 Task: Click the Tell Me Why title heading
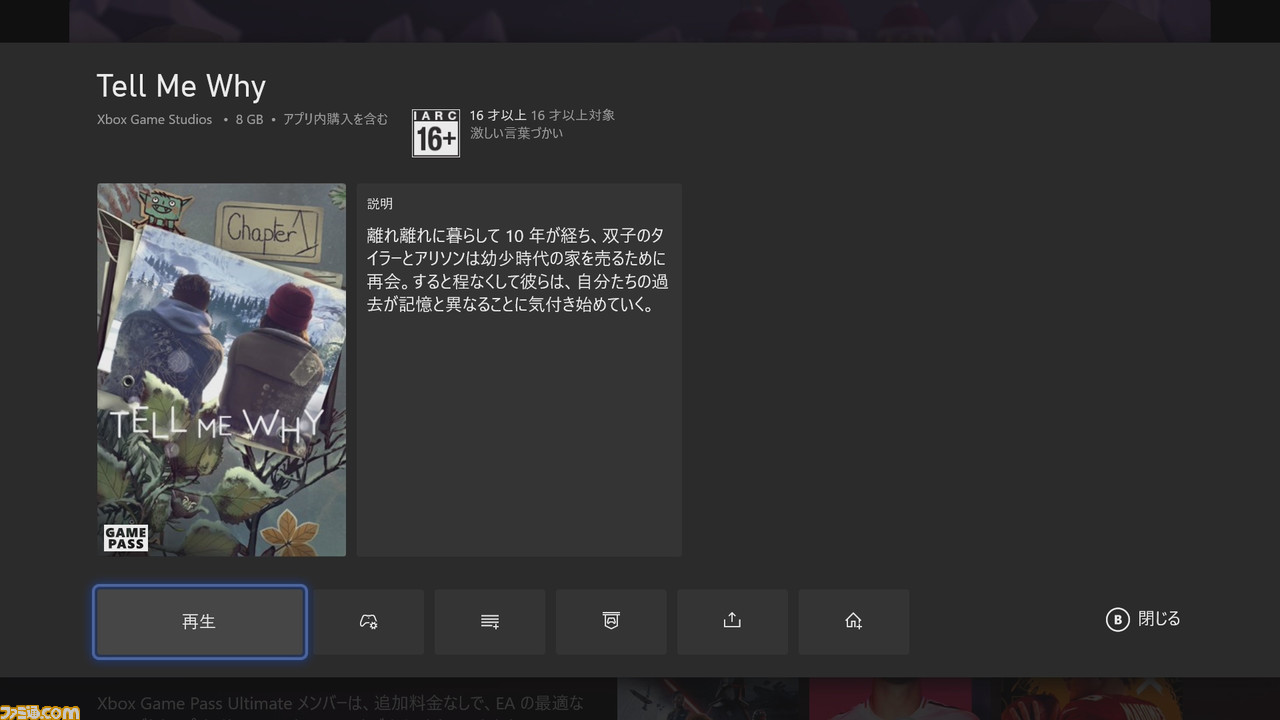(181, 86)
